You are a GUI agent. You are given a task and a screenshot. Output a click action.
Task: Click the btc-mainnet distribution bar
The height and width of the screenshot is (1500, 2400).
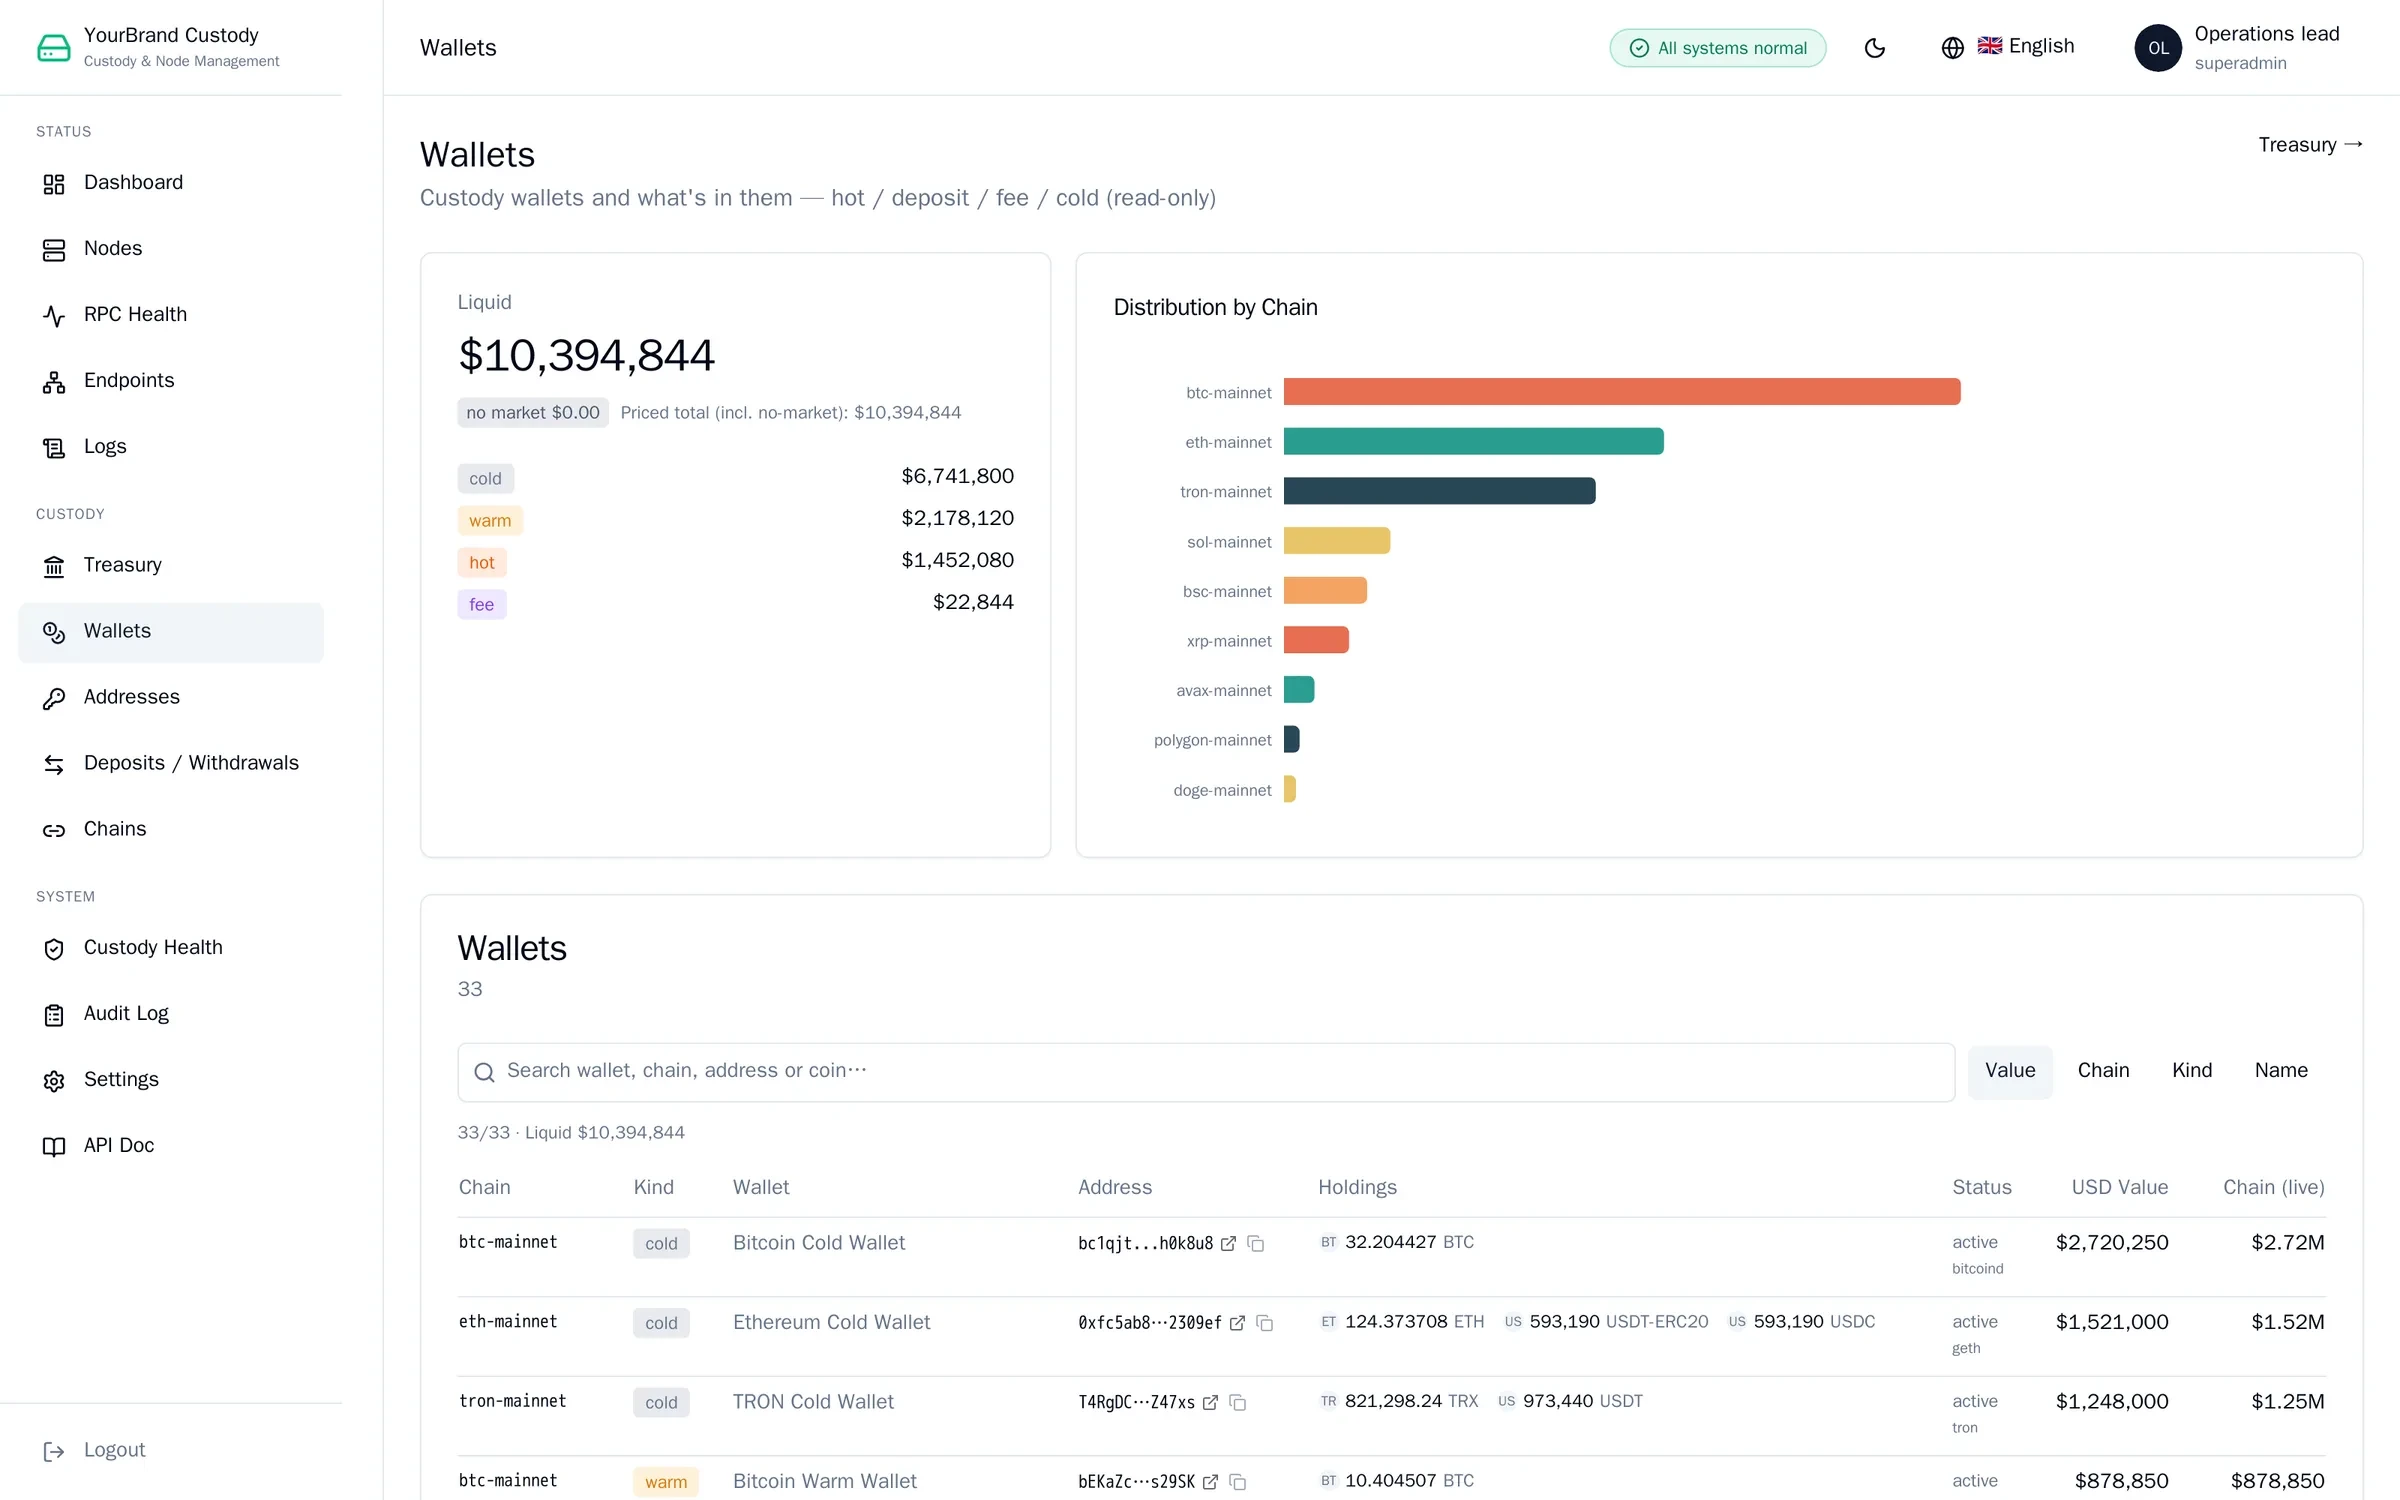pos(1622,391)
